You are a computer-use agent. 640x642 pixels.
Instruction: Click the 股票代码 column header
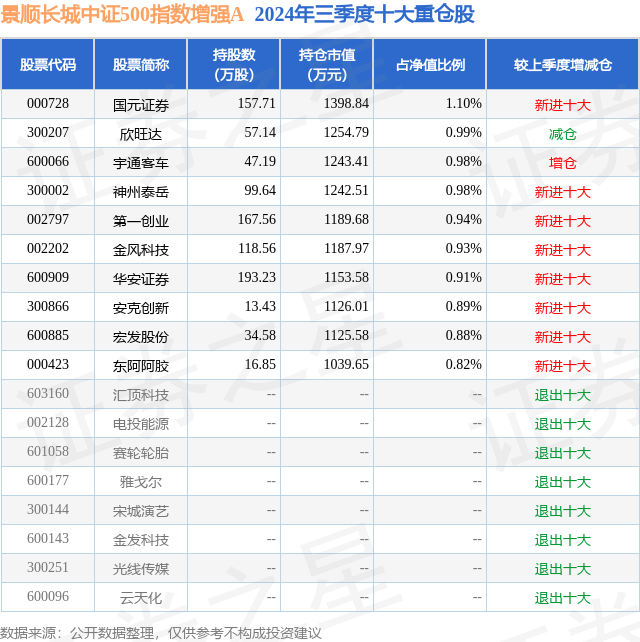[x=48, y=65]
